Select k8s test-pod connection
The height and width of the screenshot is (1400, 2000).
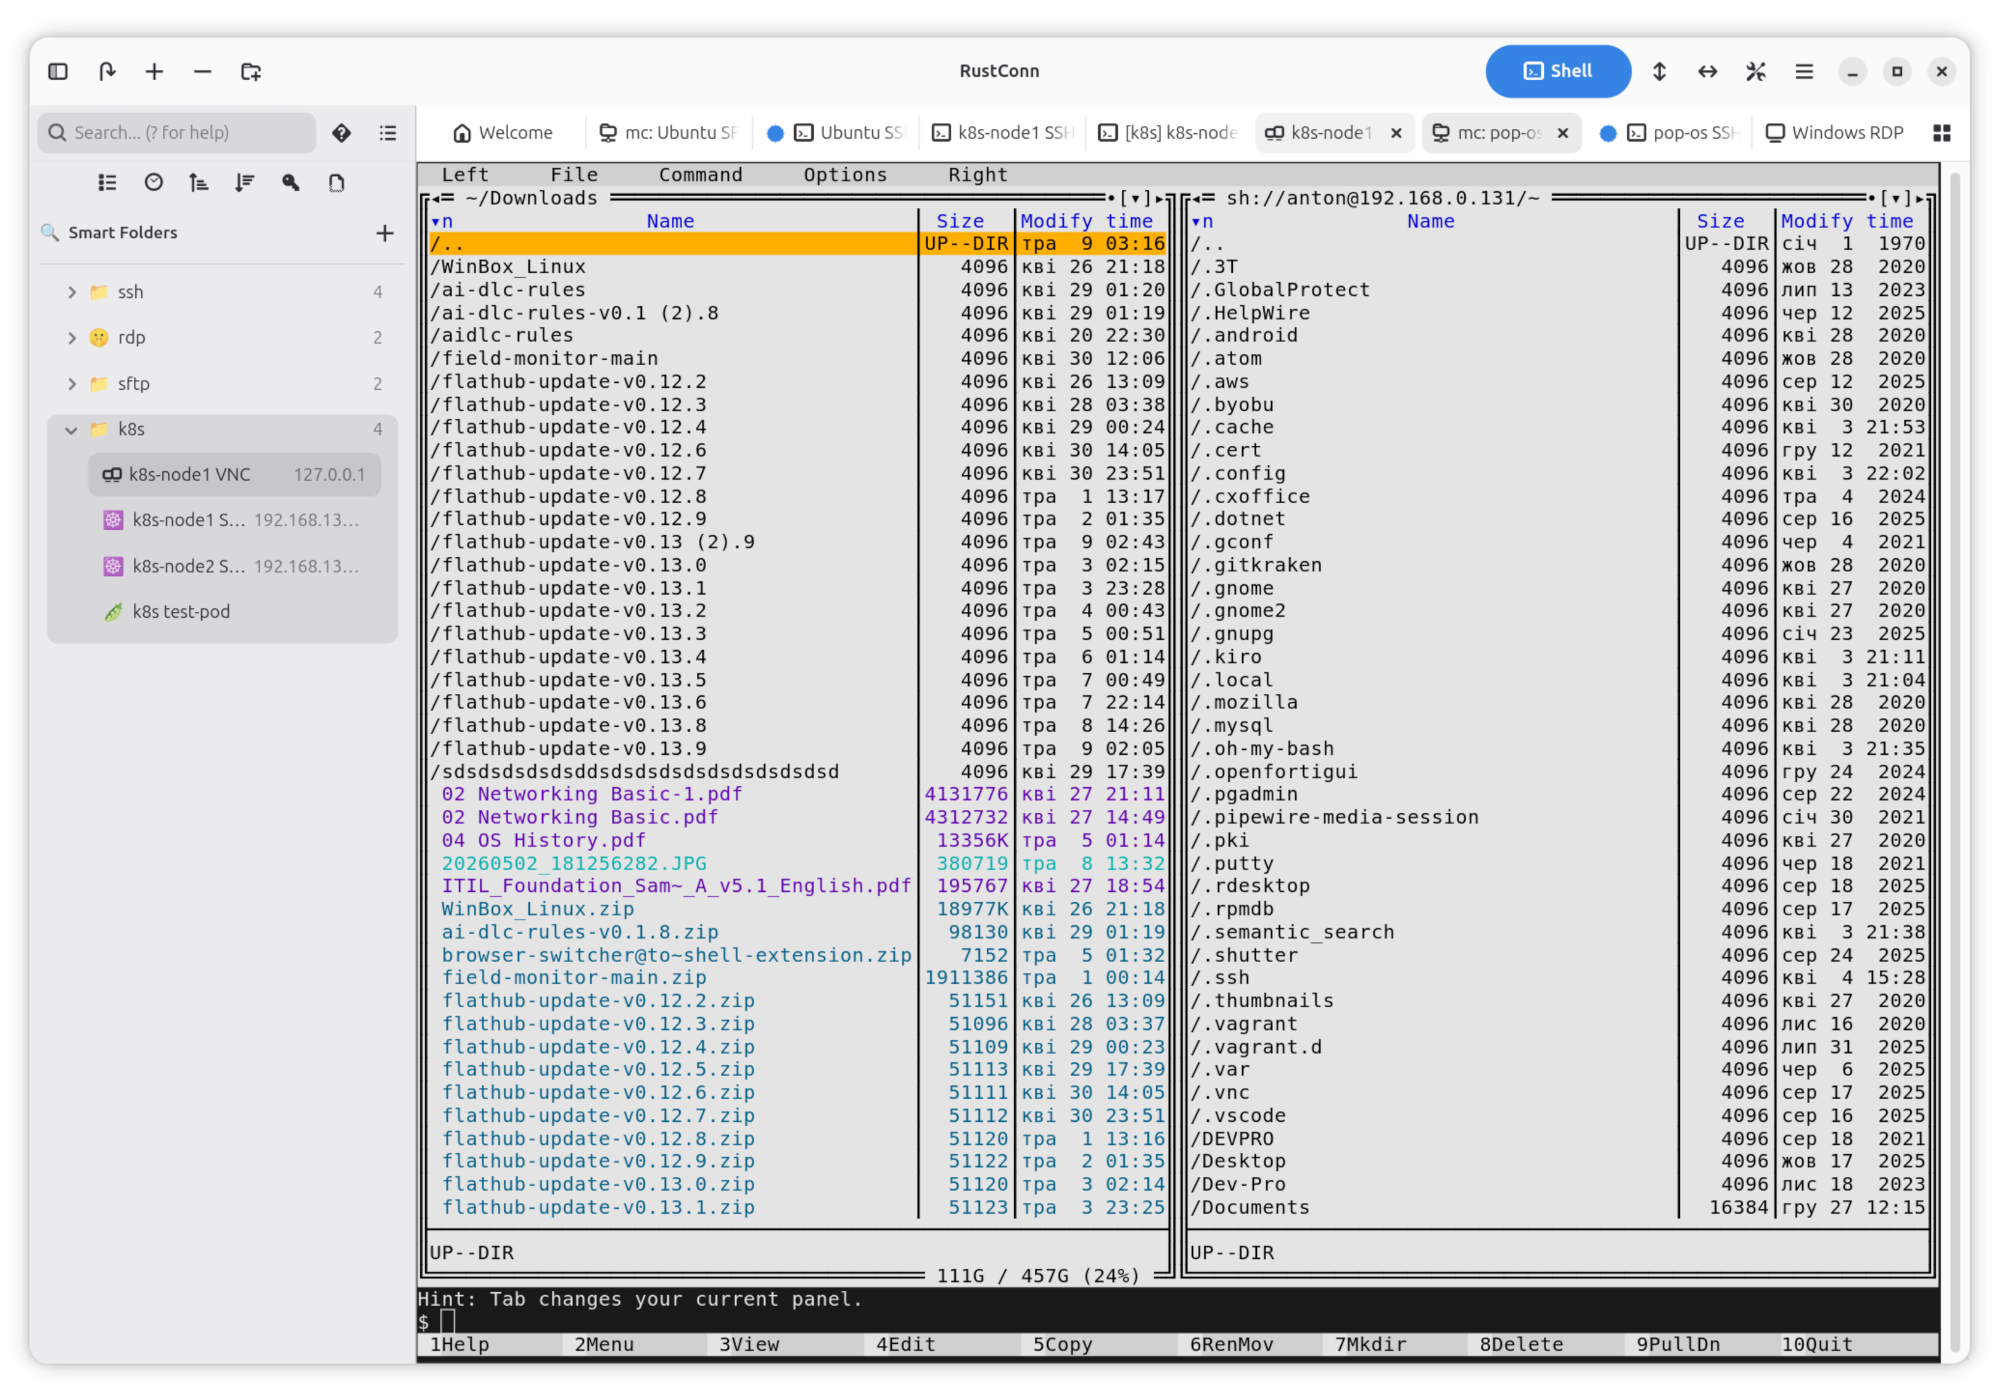click(234, 612)
